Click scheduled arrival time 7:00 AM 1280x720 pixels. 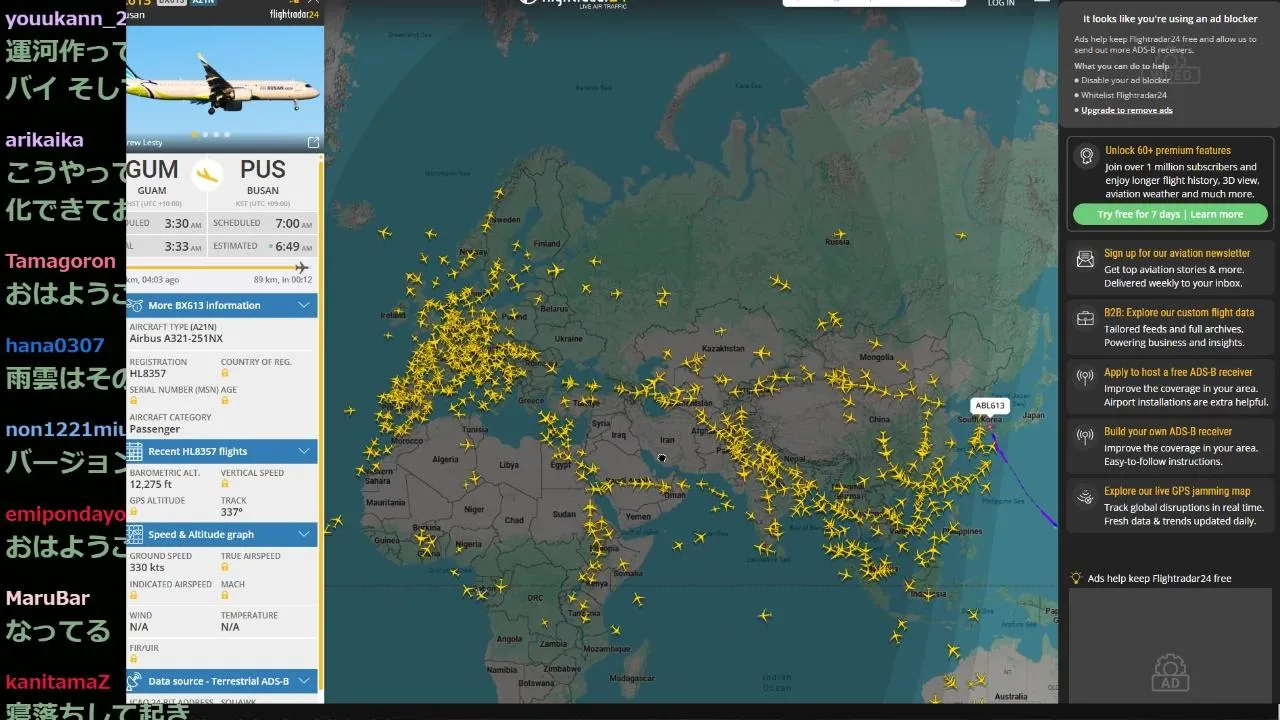[x=293, y=224]
